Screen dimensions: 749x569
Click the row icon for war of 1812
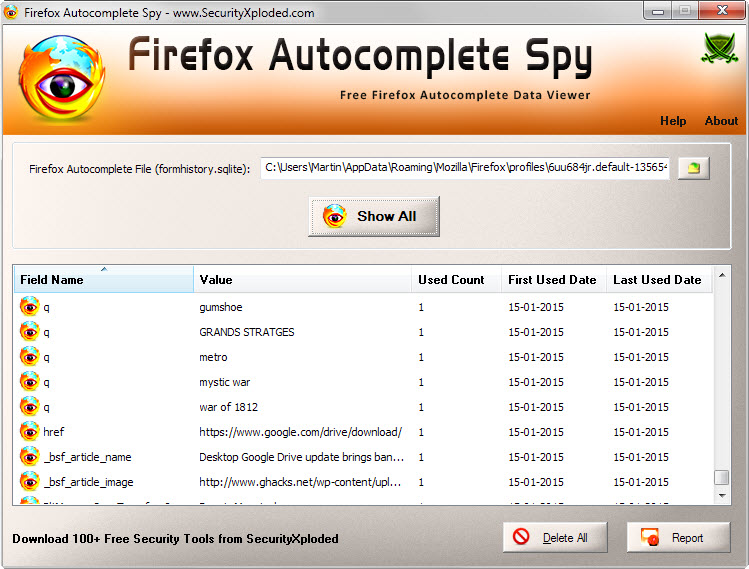[x=30, y=407]
